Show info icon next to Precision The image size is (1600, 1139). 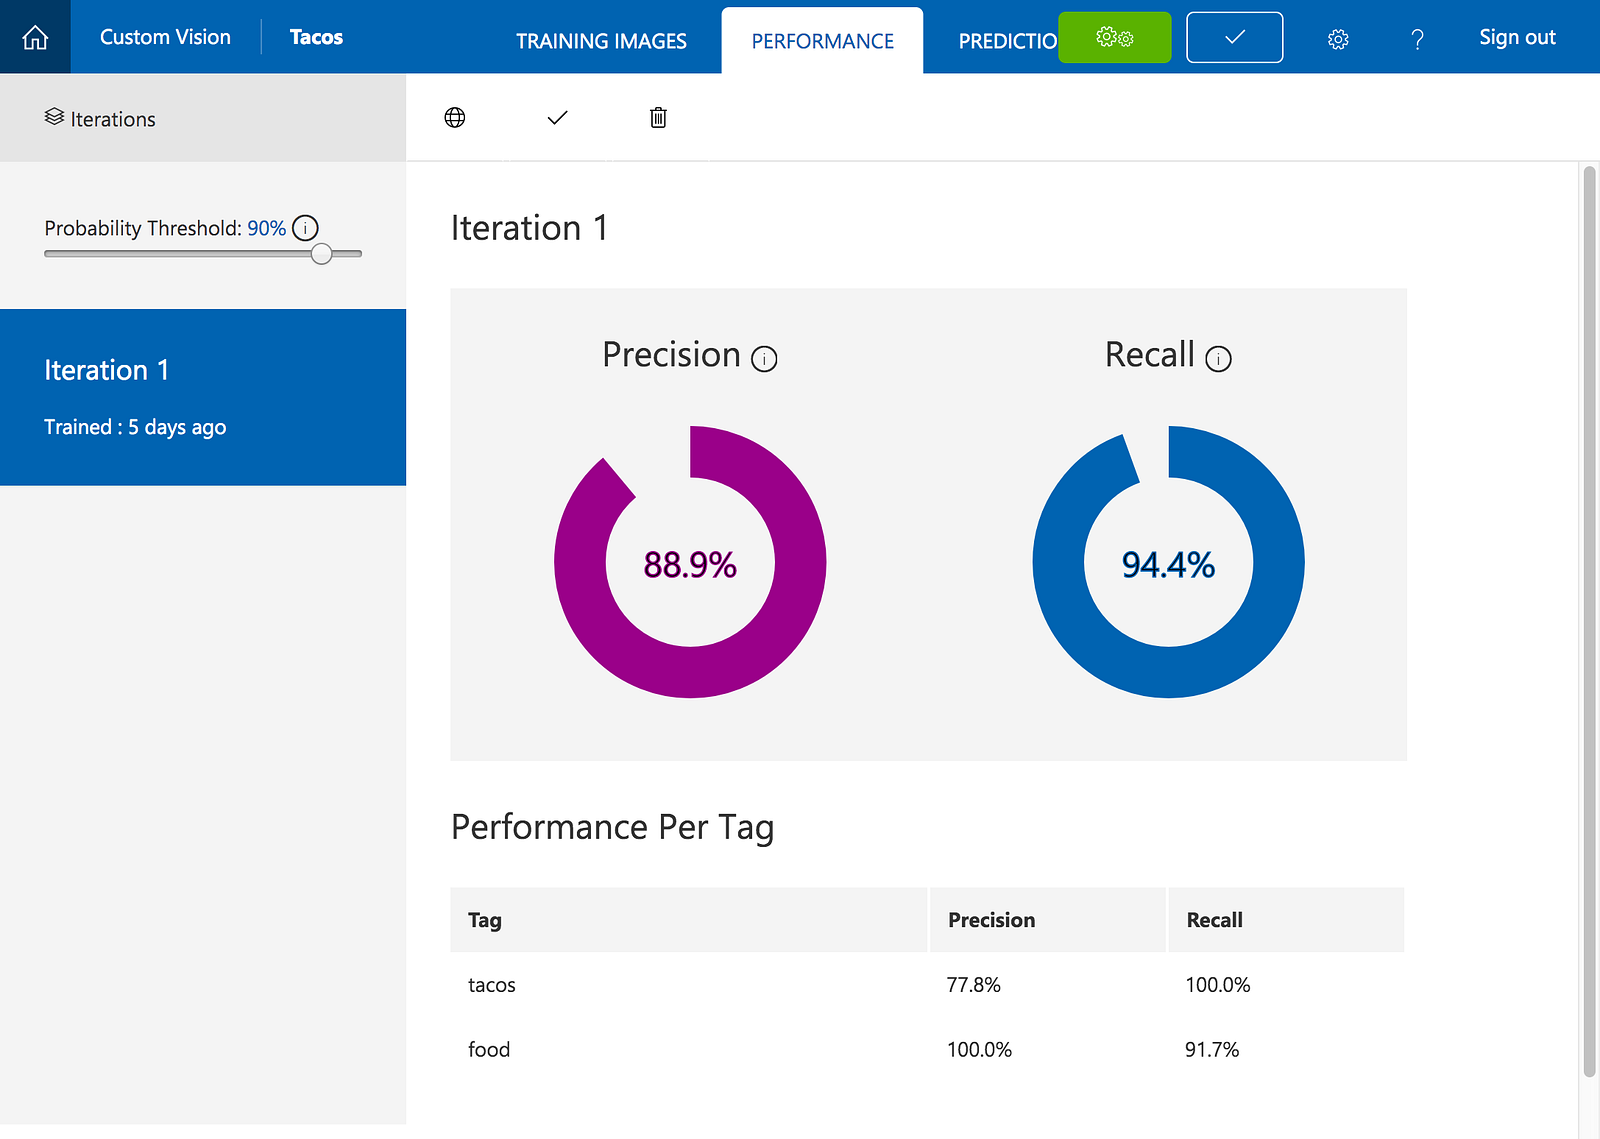coord(764,359)
